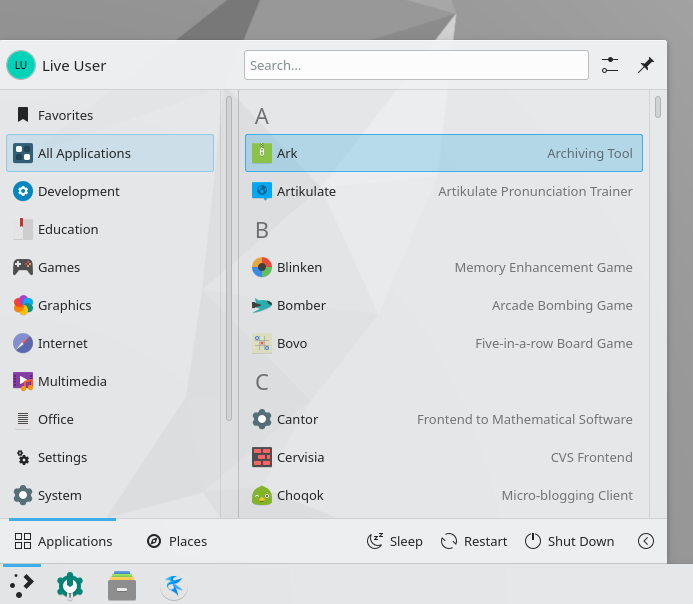This screenshot has height=604, width=693.
Task: Start the Blinken memory game
Action: point(444,267)
